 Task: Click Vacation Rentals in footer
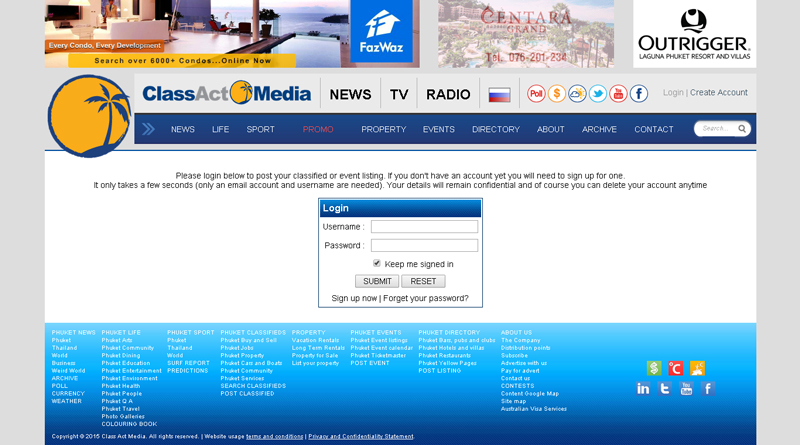pos(315,340)
